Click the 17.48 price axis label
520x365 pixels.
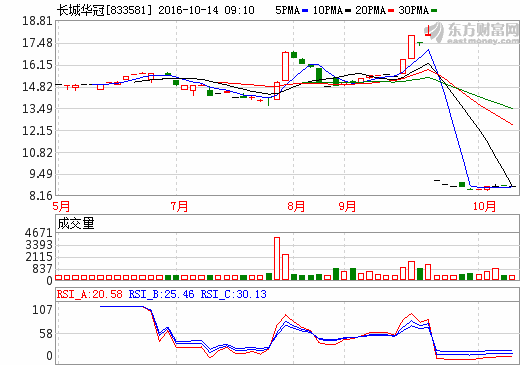tap(37, 43)
